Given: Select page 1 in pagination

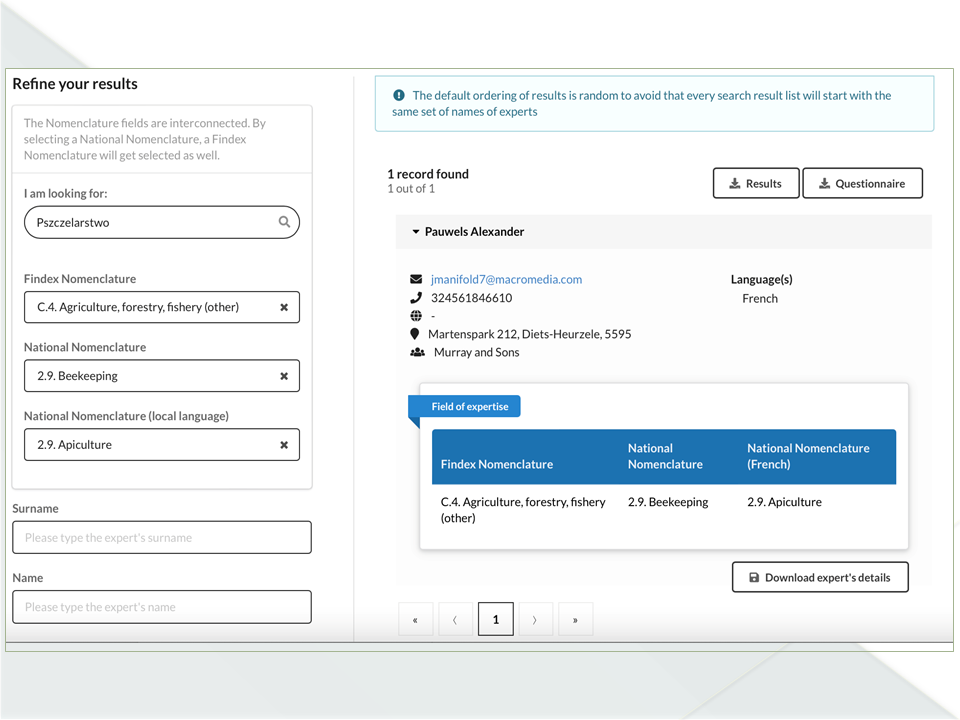Looking at the screenshot, I should pyautogui.click(x=495, y=620).
